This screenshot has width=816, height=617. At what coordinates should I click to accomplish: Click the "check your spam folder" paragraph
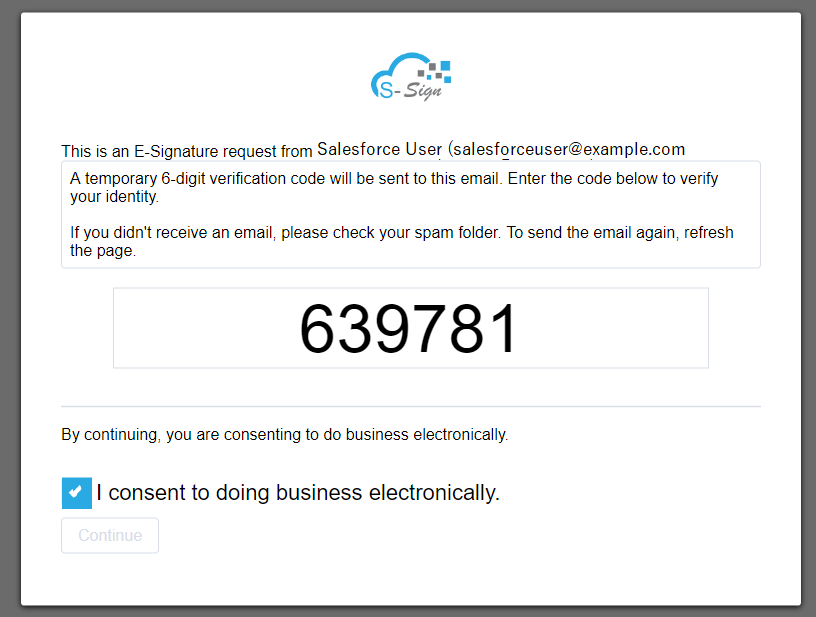click(x=402, y=241)
